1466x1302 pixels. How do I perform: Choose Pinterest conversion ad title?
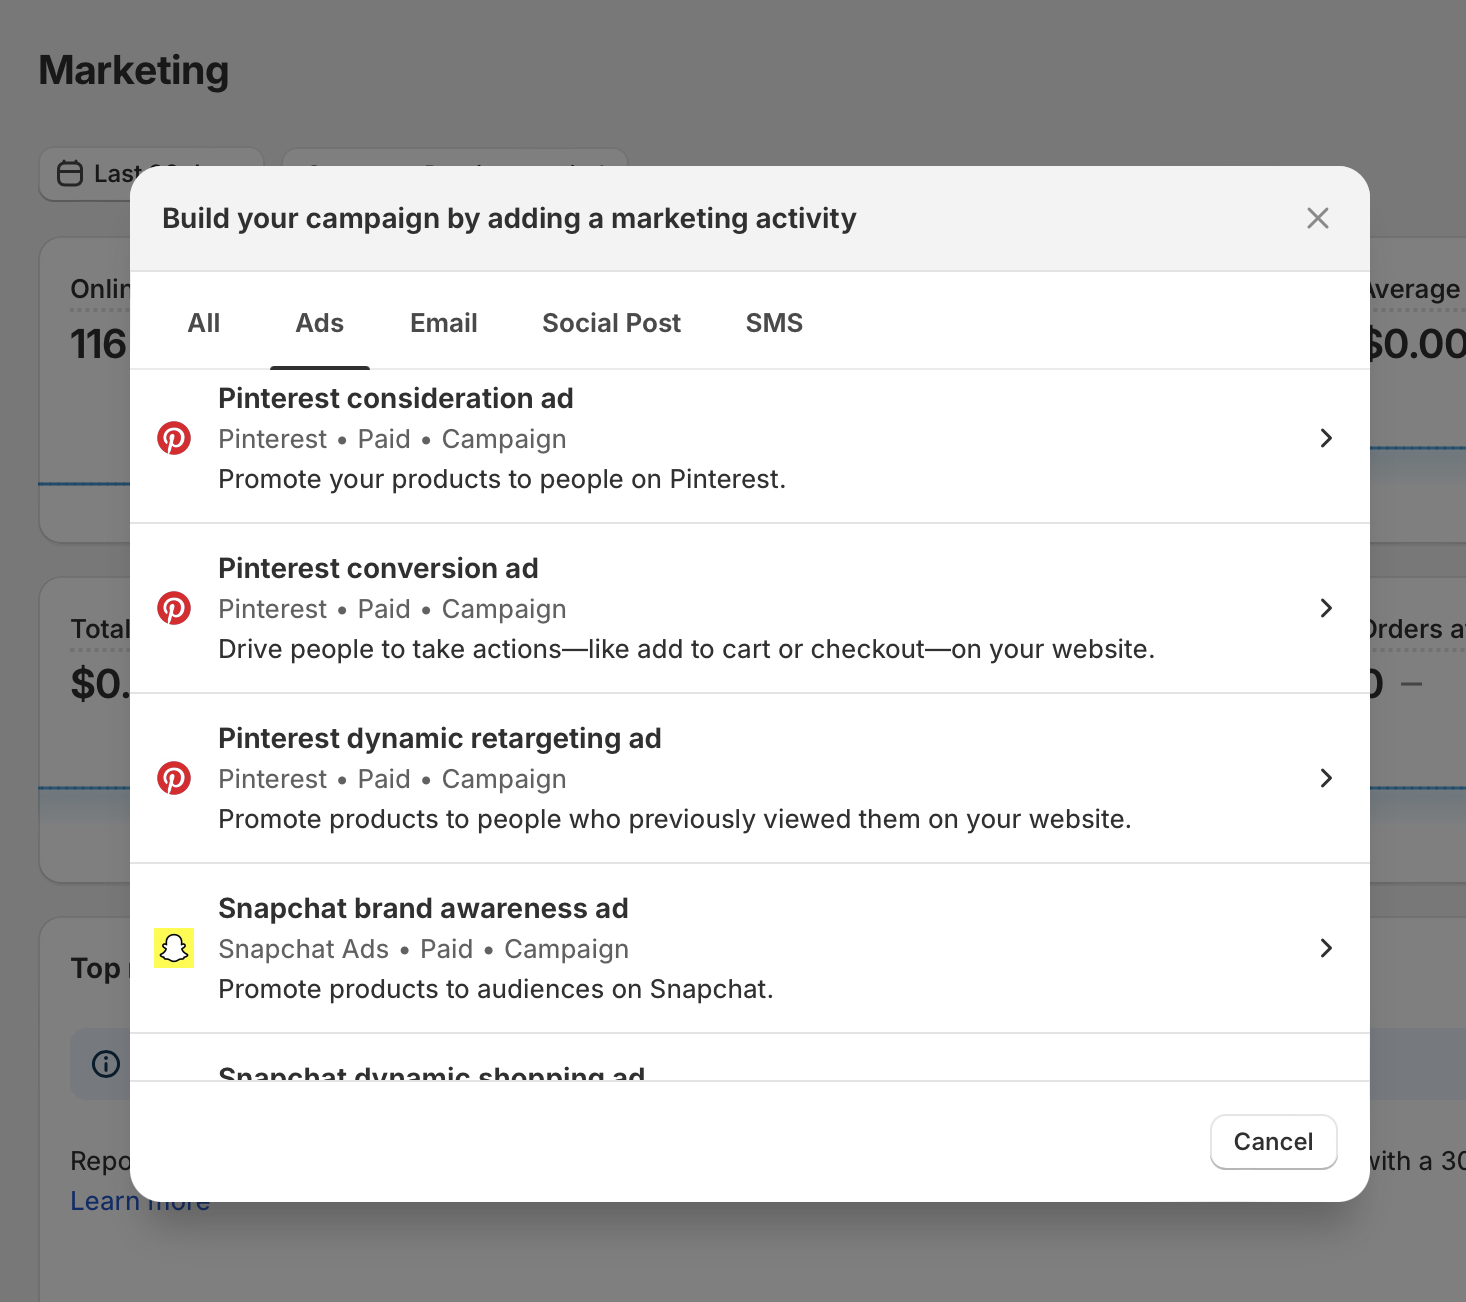(378, 568)
